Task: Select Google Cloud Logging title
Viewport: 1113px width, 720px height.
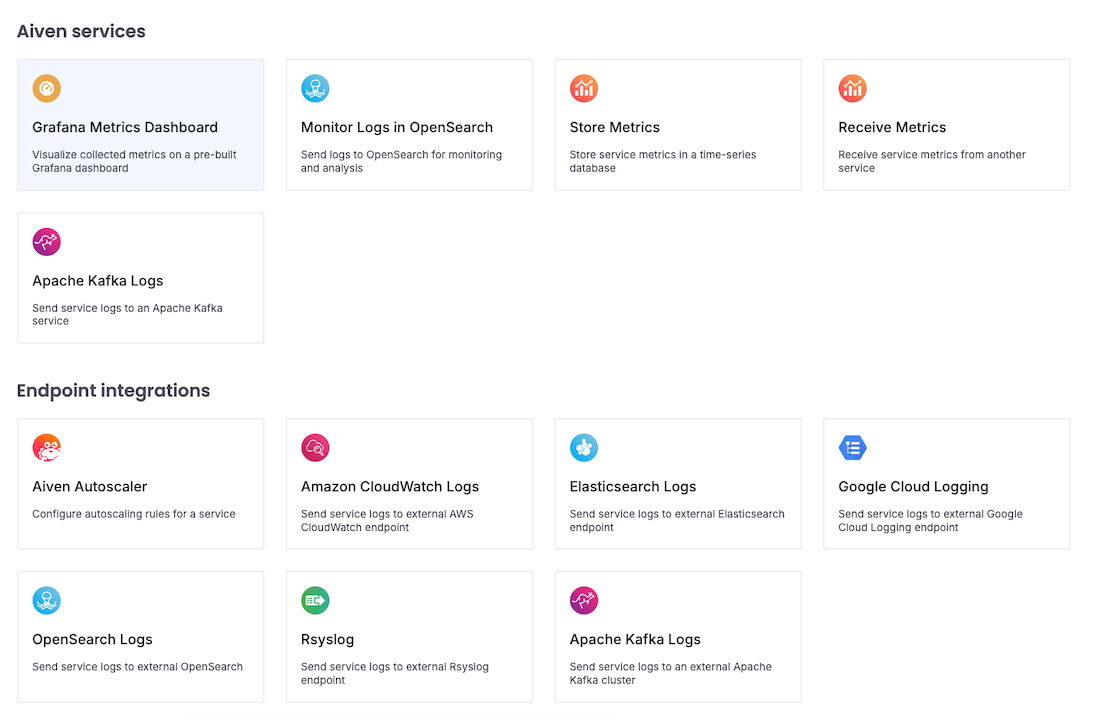Action: 914,486
